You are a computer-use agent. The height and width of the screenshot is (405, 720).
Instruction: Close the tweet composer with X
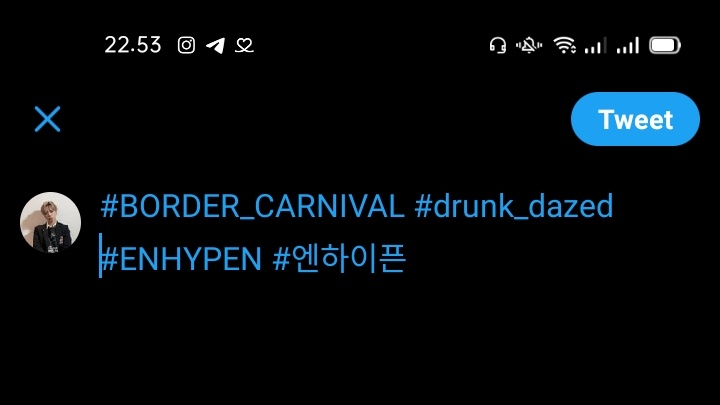[47, 119]
